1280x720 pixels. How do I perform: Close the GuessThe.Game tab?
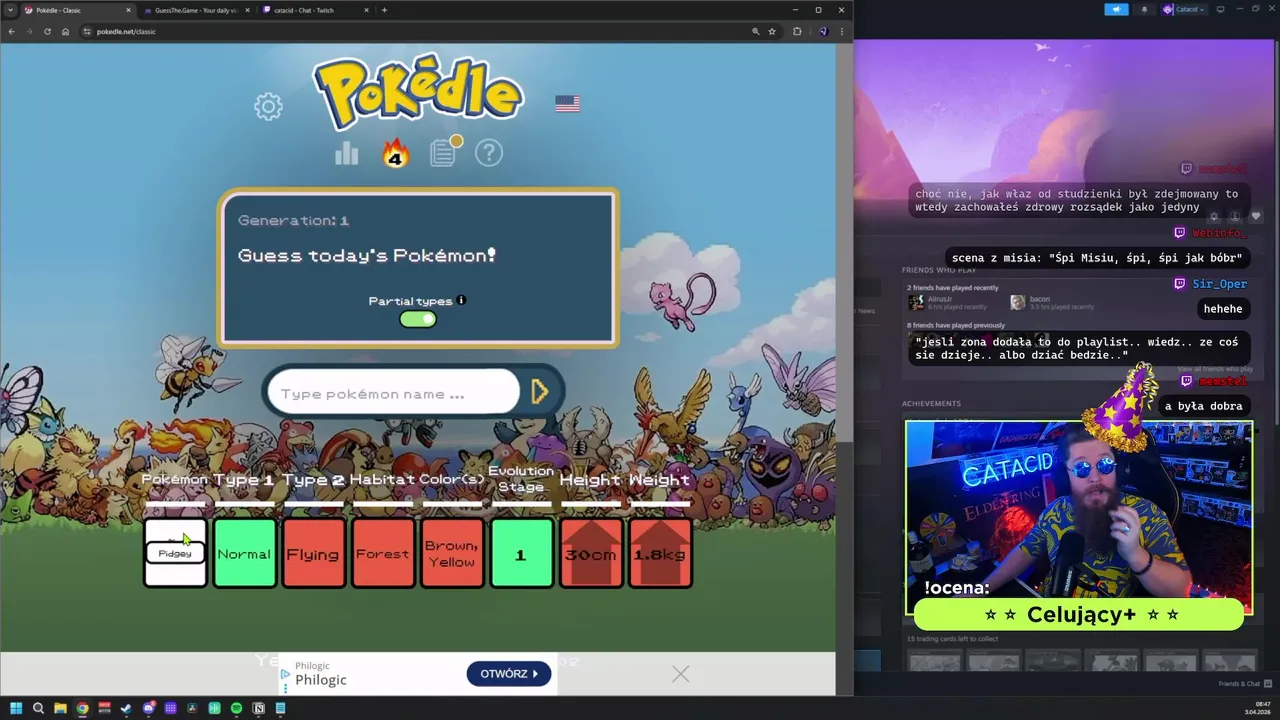click(247, 10)
